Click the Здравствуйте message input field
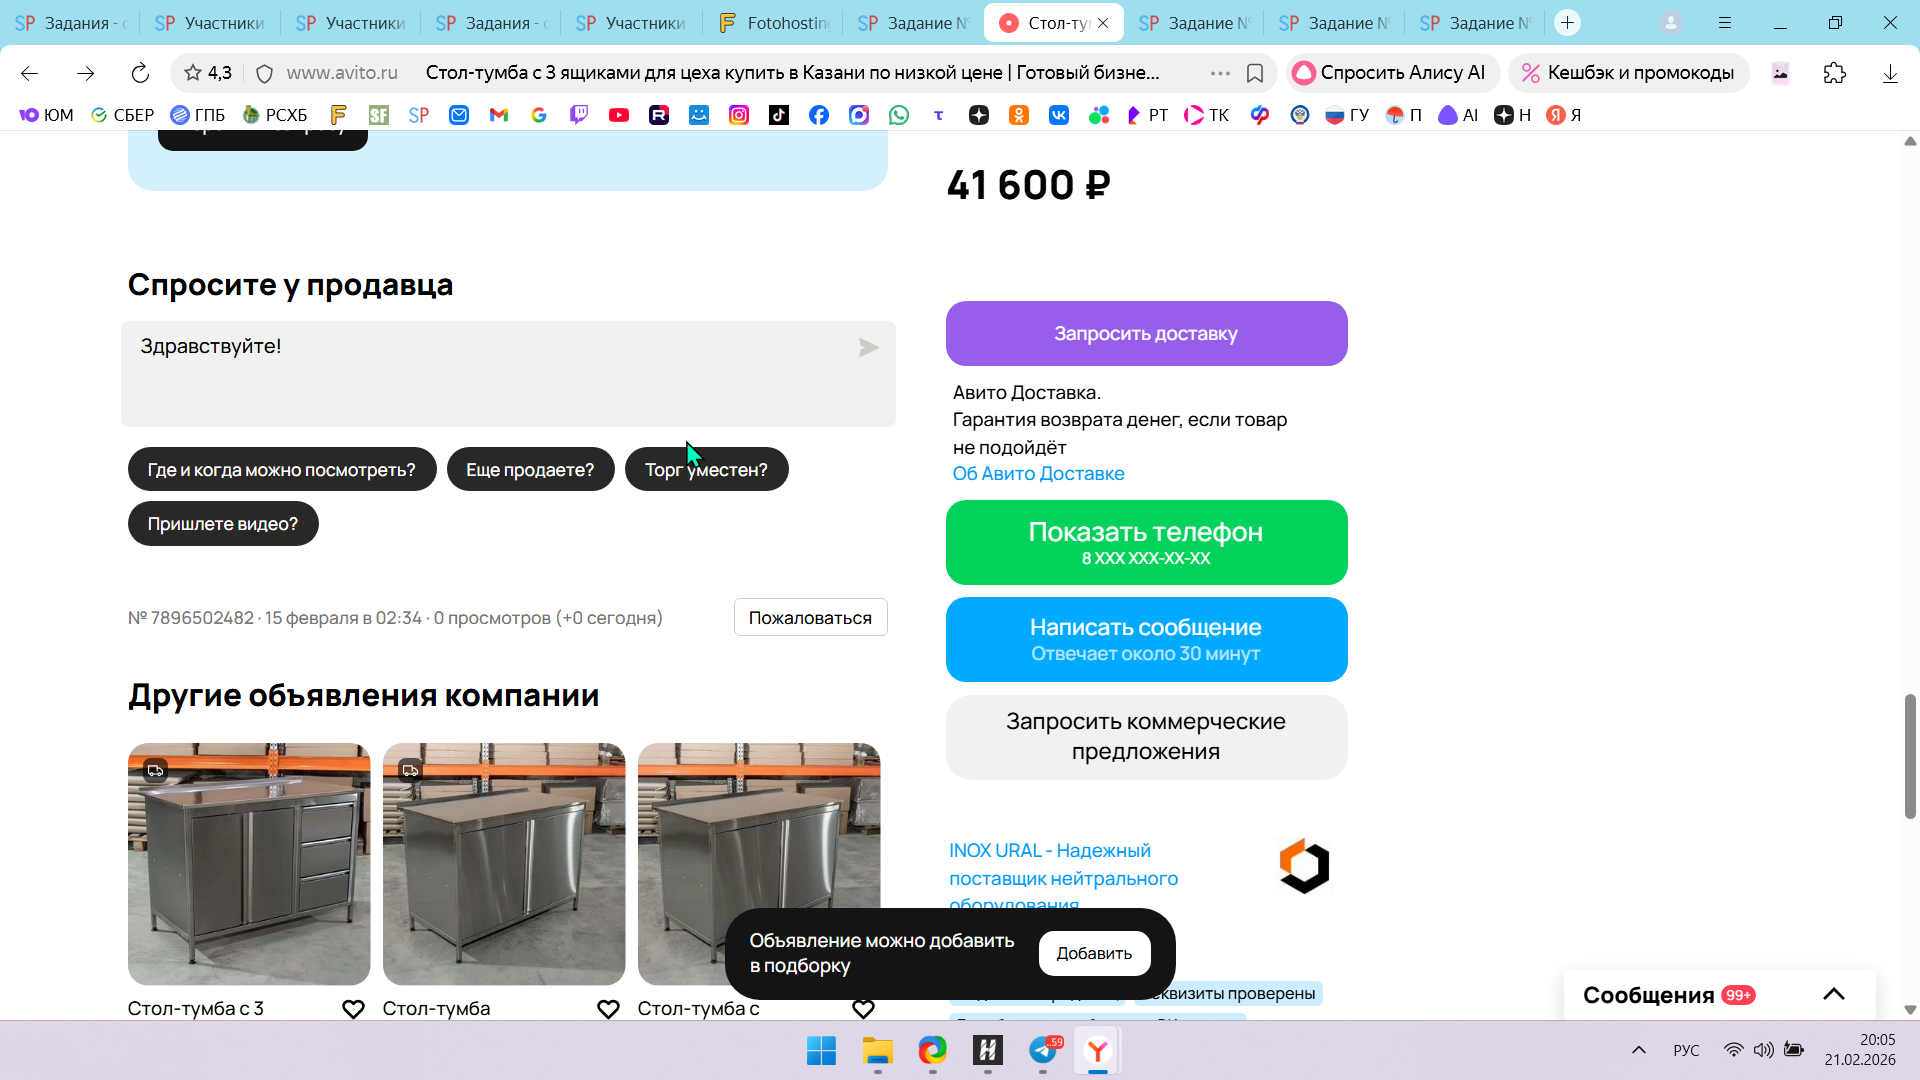This screenshot has width=1920, height=1080. [490, 374]
